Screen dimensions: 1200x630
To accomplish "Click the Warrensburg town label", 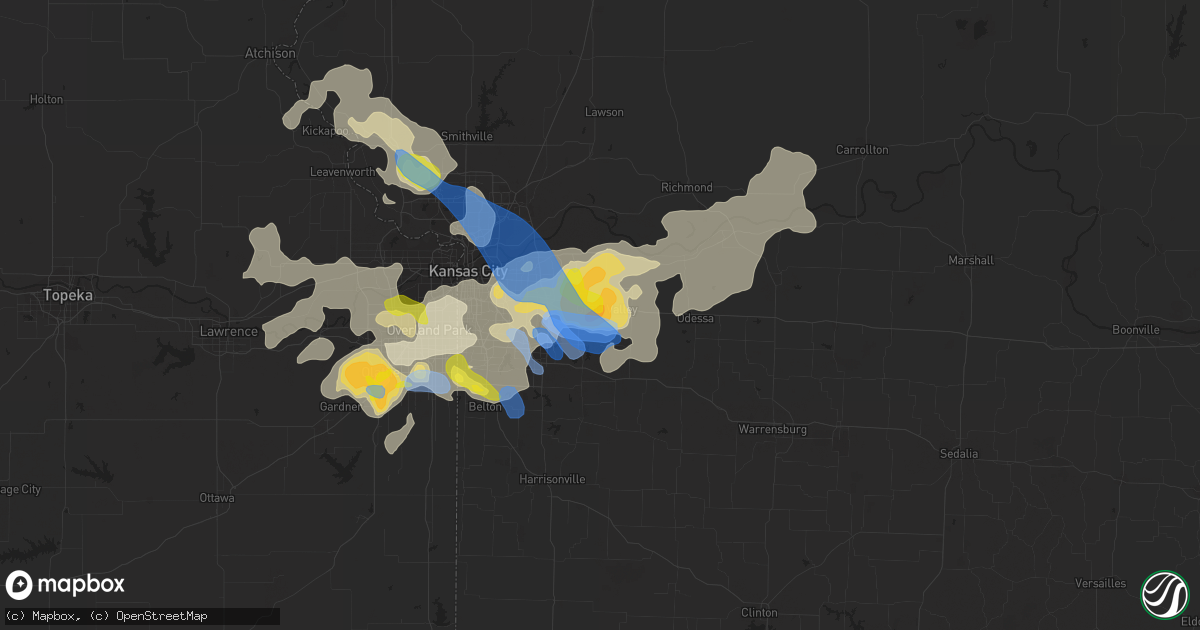I will click(x=772, y=429).
